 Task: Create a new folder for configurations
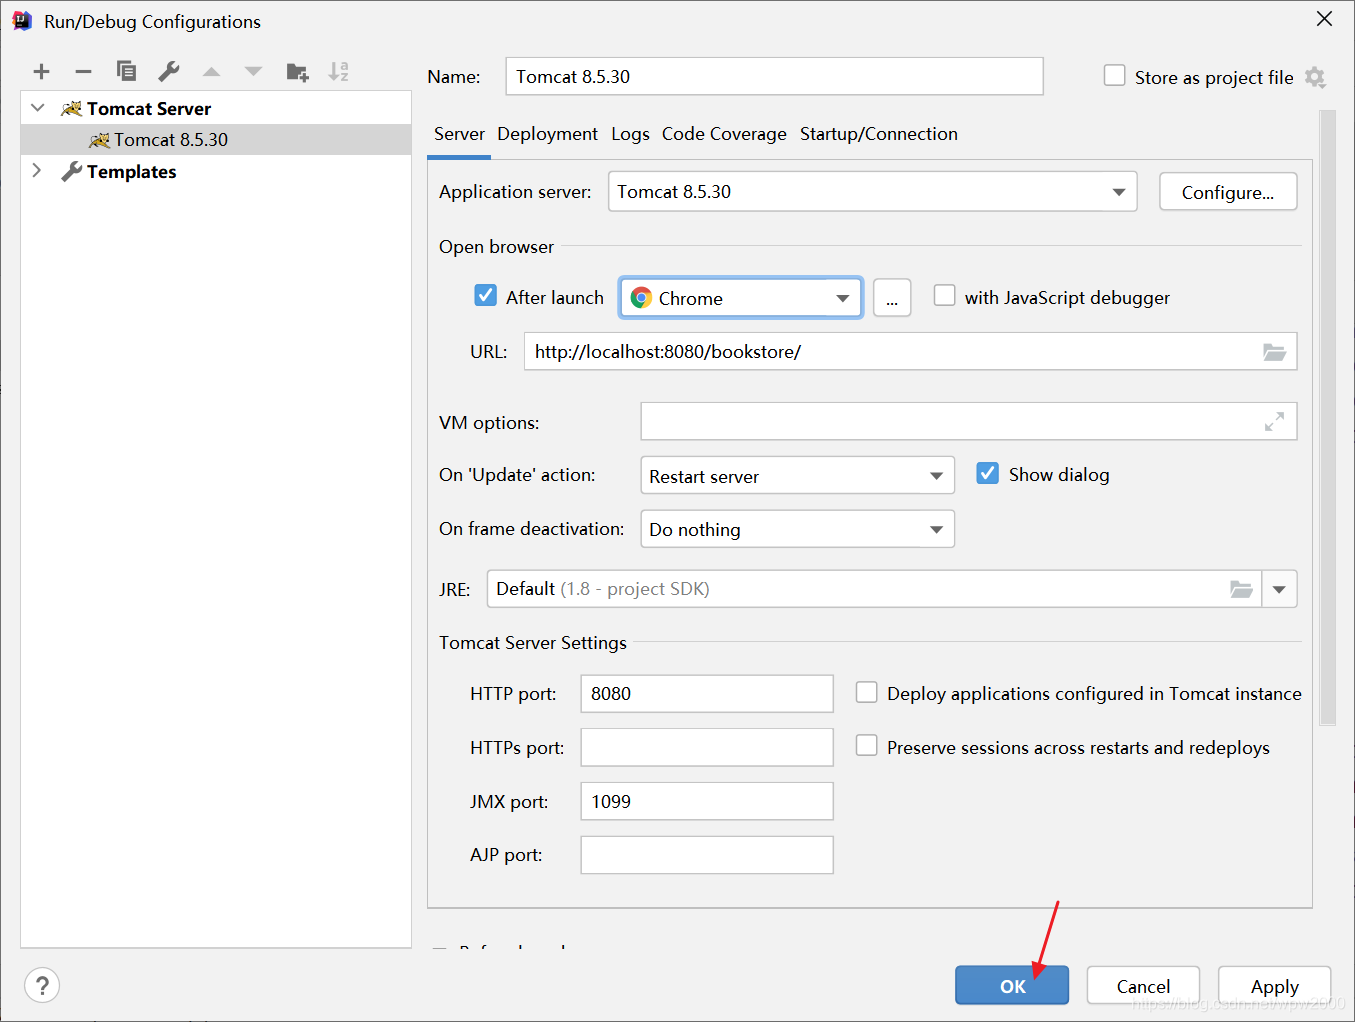coord(297,71)
